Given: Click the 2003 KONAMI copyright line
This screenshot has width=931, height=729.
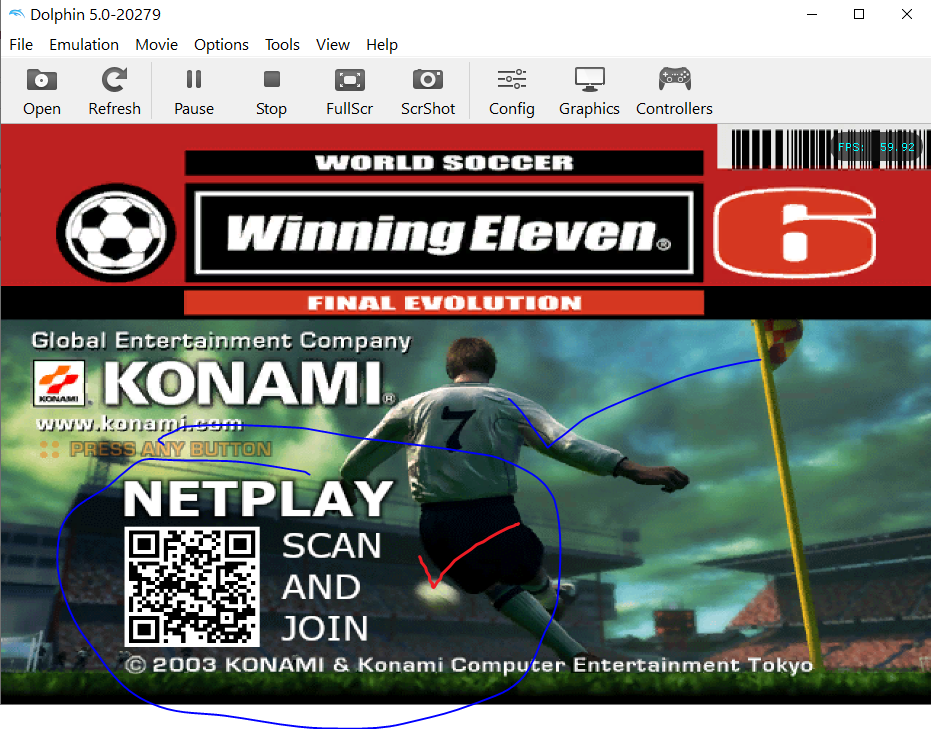Looking at the screenshot, I should 469,665.
